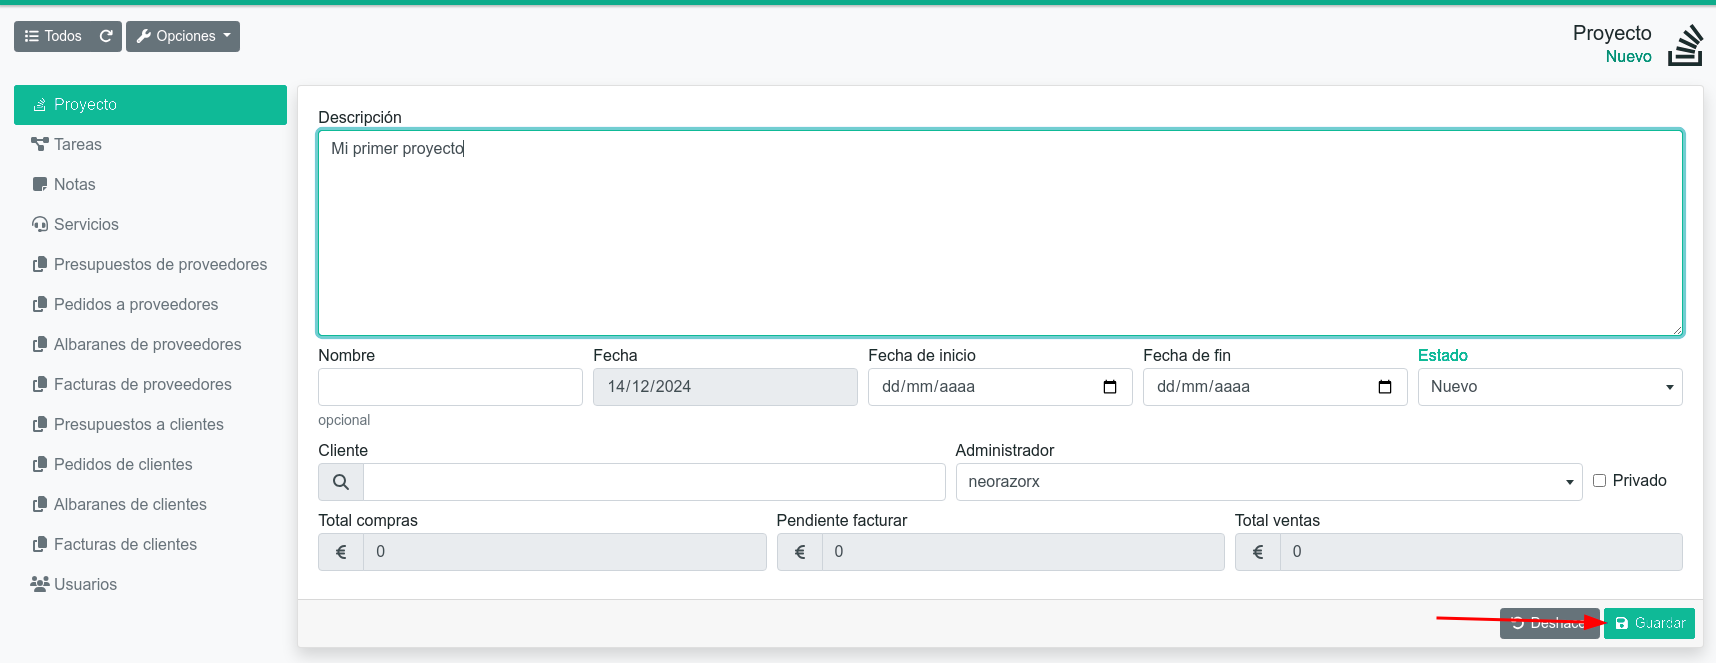The width and height of the screenshot is (1716, 663).
Task: Click the Albaranes de clientes copy icon
Action: coord(40,504)
